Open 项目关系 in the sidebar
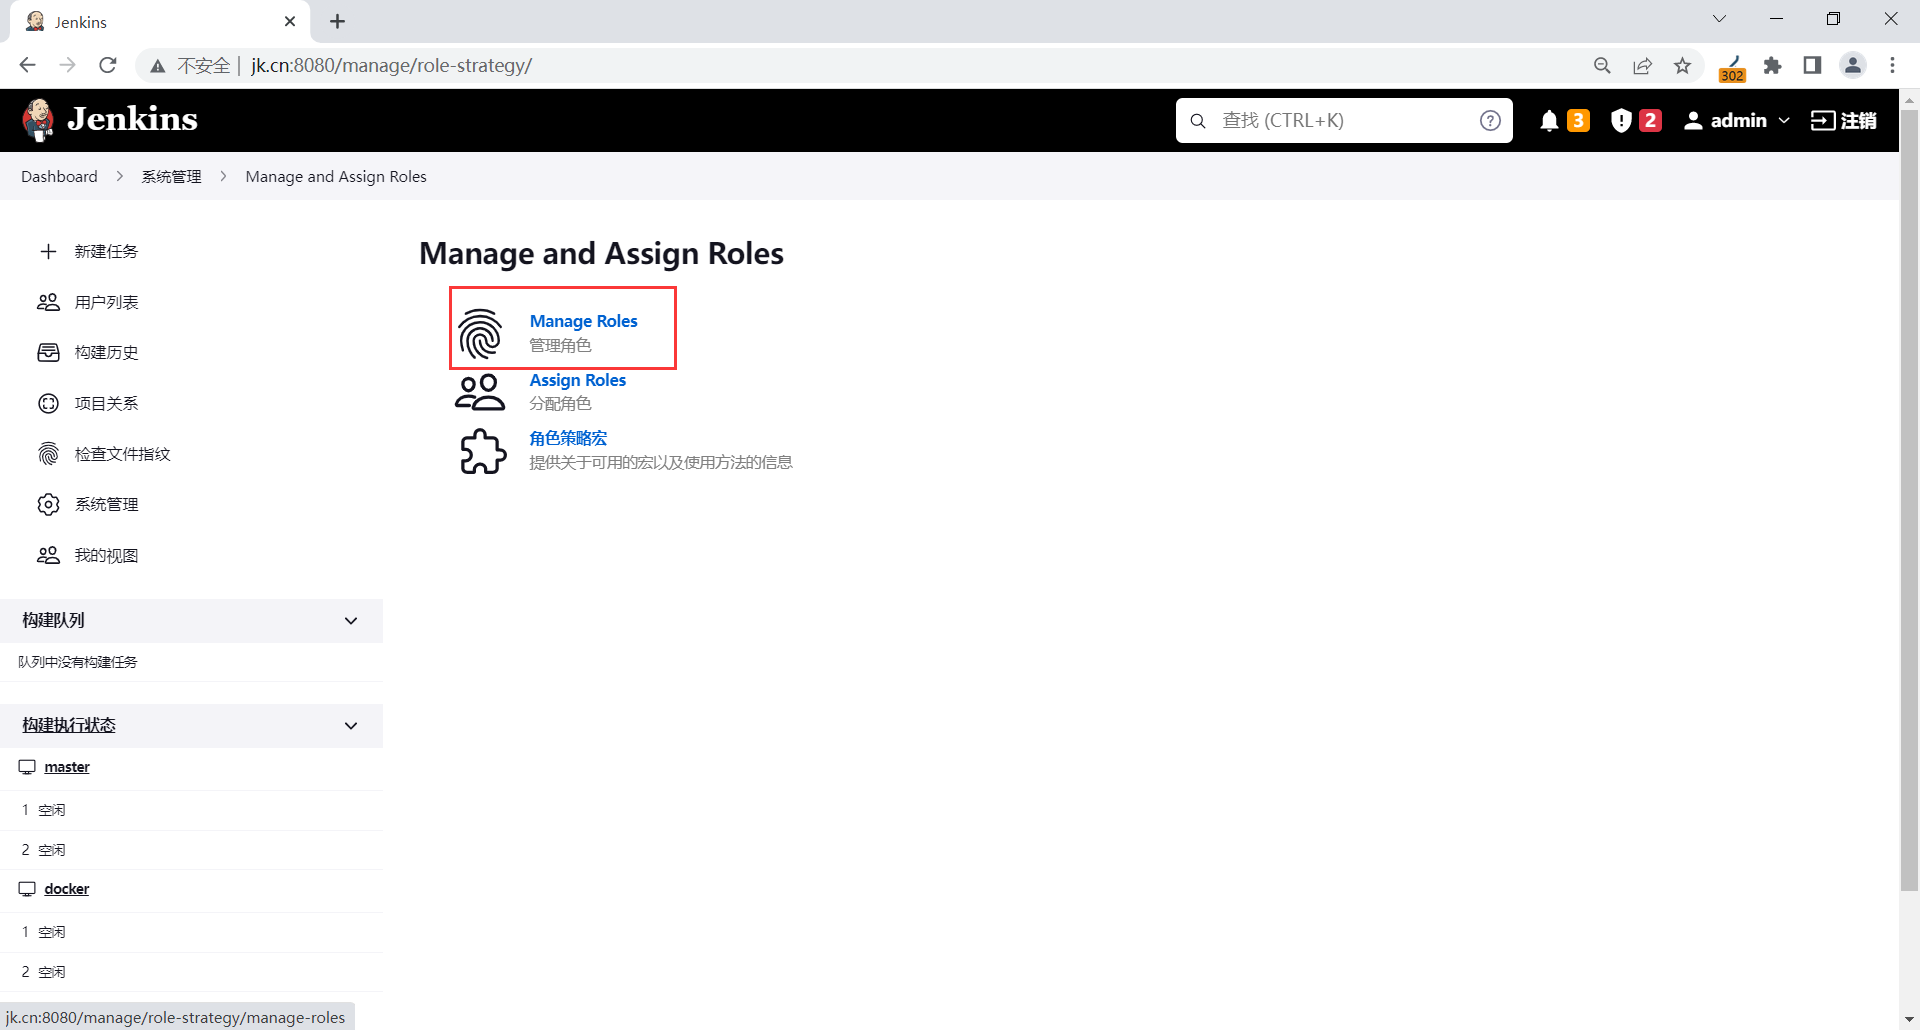The width and height of the screenshot is (1920, 1030). coord(106,403)
